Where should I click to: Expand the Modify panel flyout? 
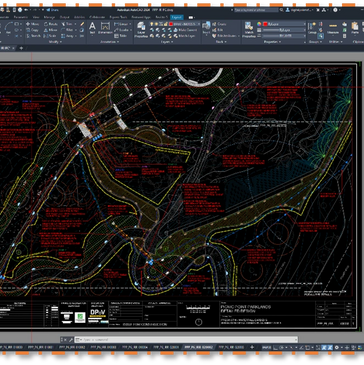[55, 42]
